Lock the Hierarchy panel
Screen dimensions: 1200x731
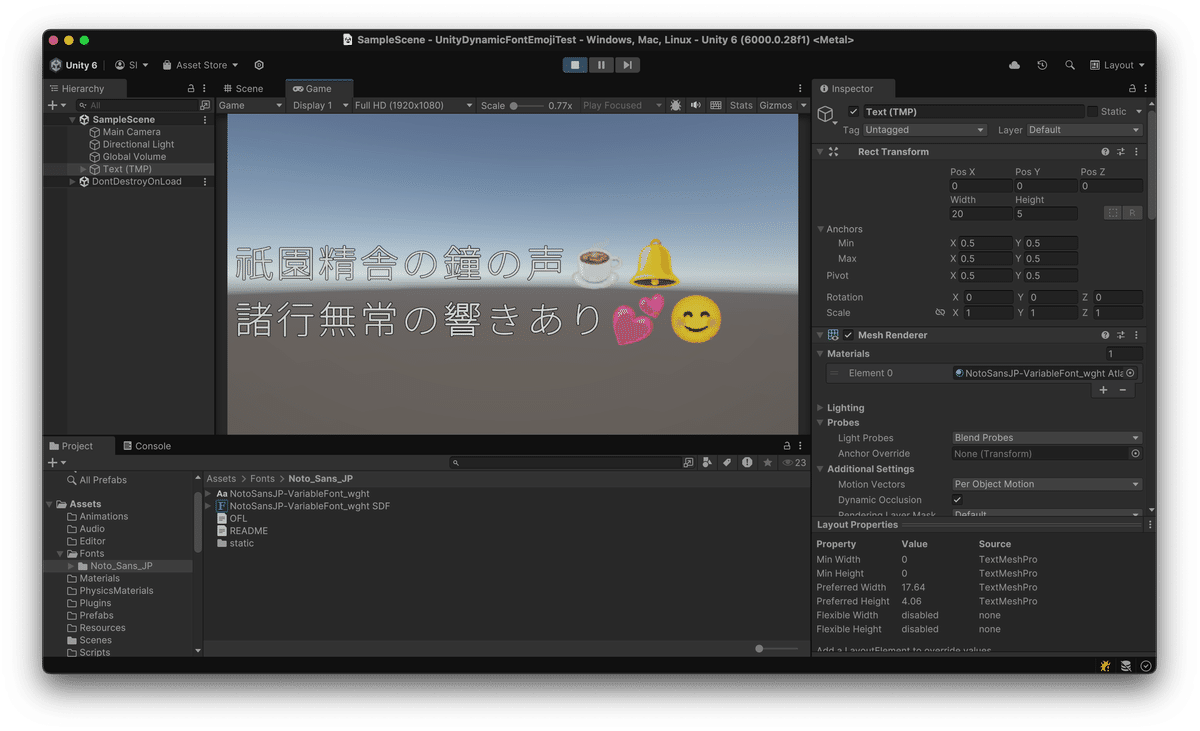click(191, 88)
